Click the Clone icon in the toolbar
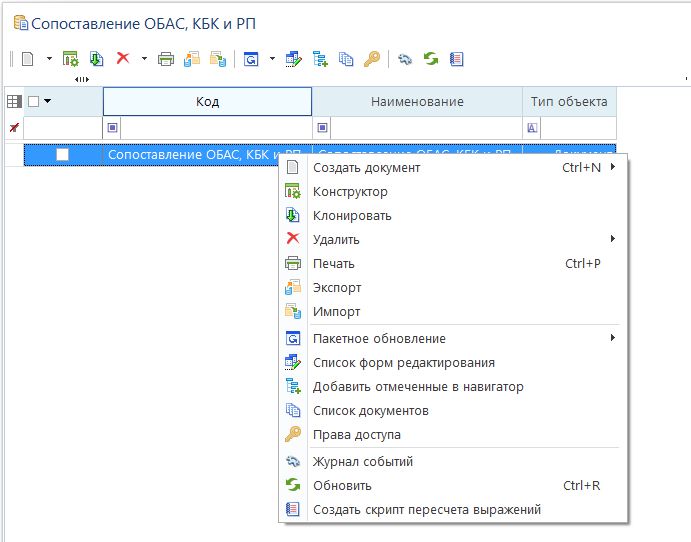The image size is (691, 542). pos(97,59)
